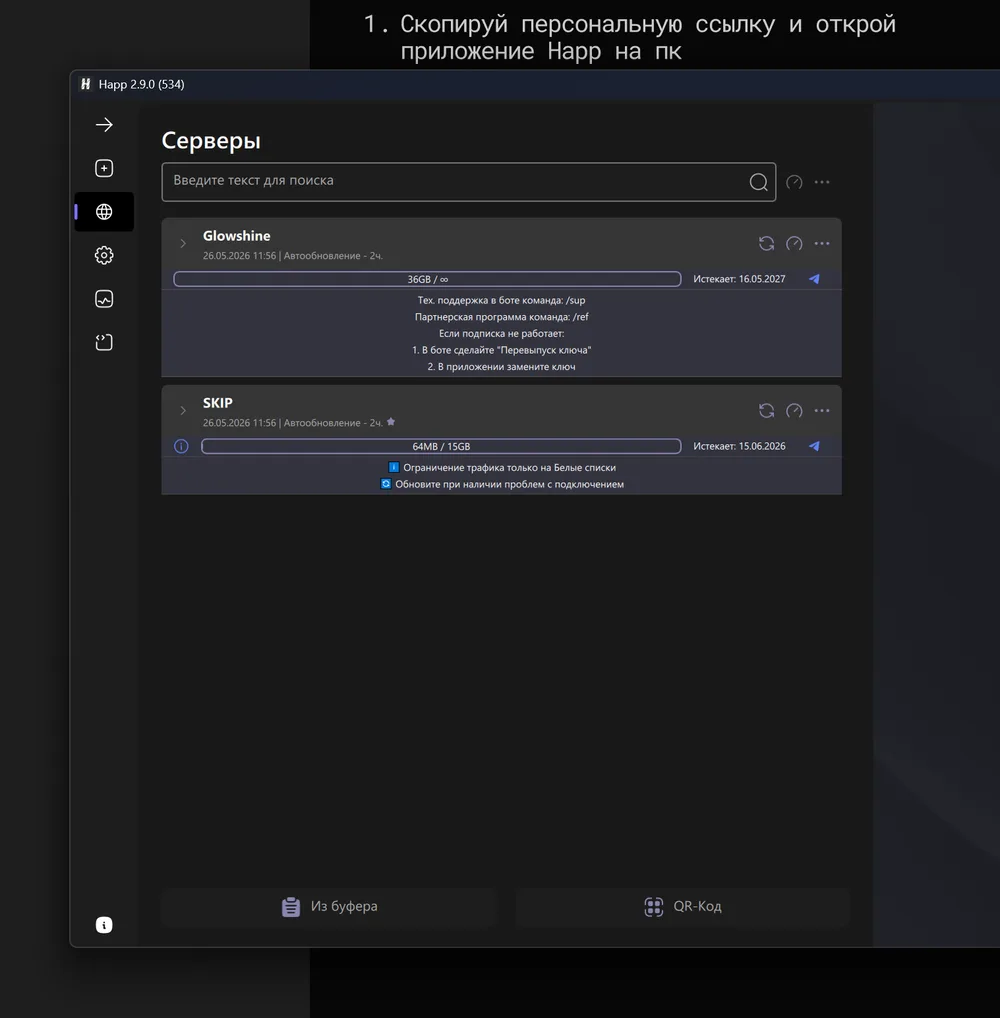Click SKIP Telegram paper-plane icon

(x=814, y=446)
